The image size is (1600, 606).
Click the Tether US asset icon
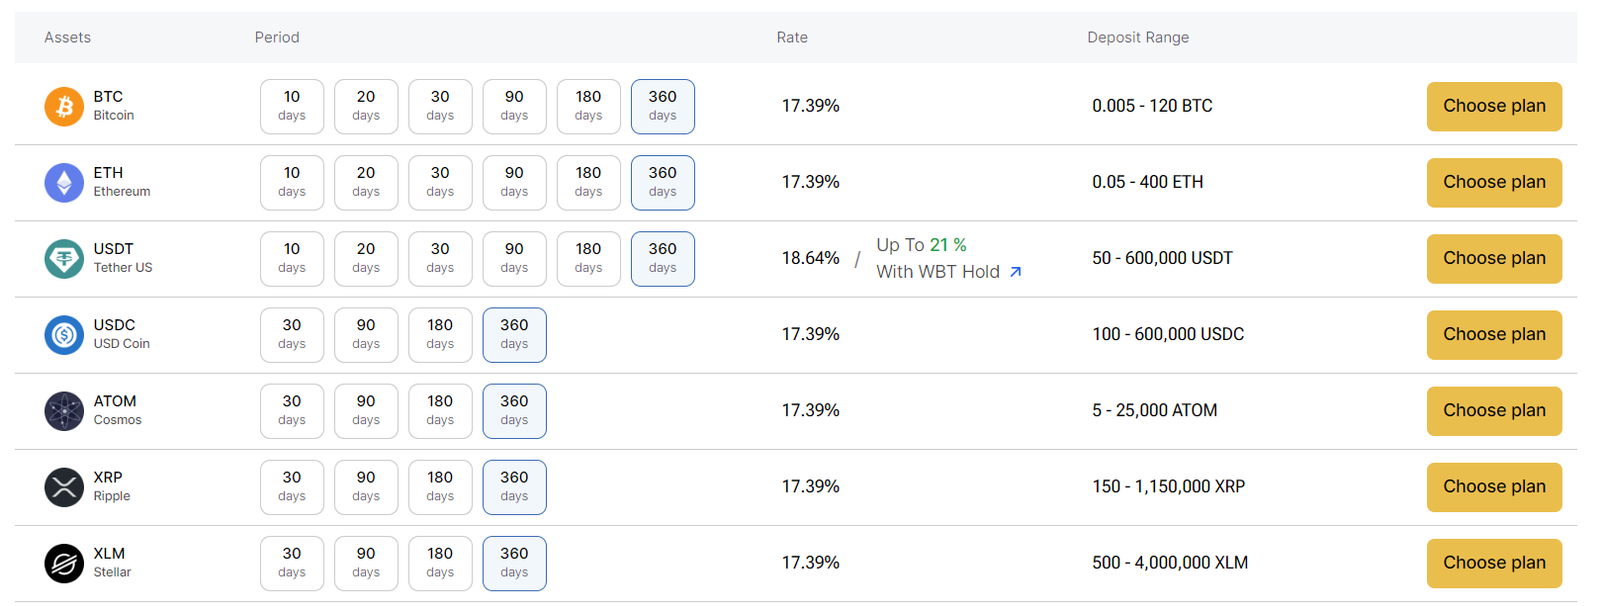(x=64, y=258)
